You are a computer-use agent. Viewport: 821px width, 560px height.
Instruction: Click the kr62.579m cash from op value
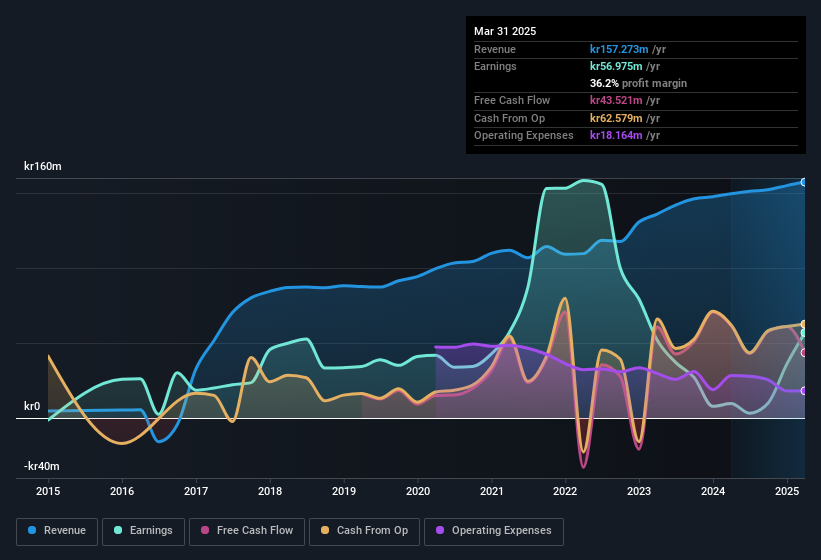[616, 118]
